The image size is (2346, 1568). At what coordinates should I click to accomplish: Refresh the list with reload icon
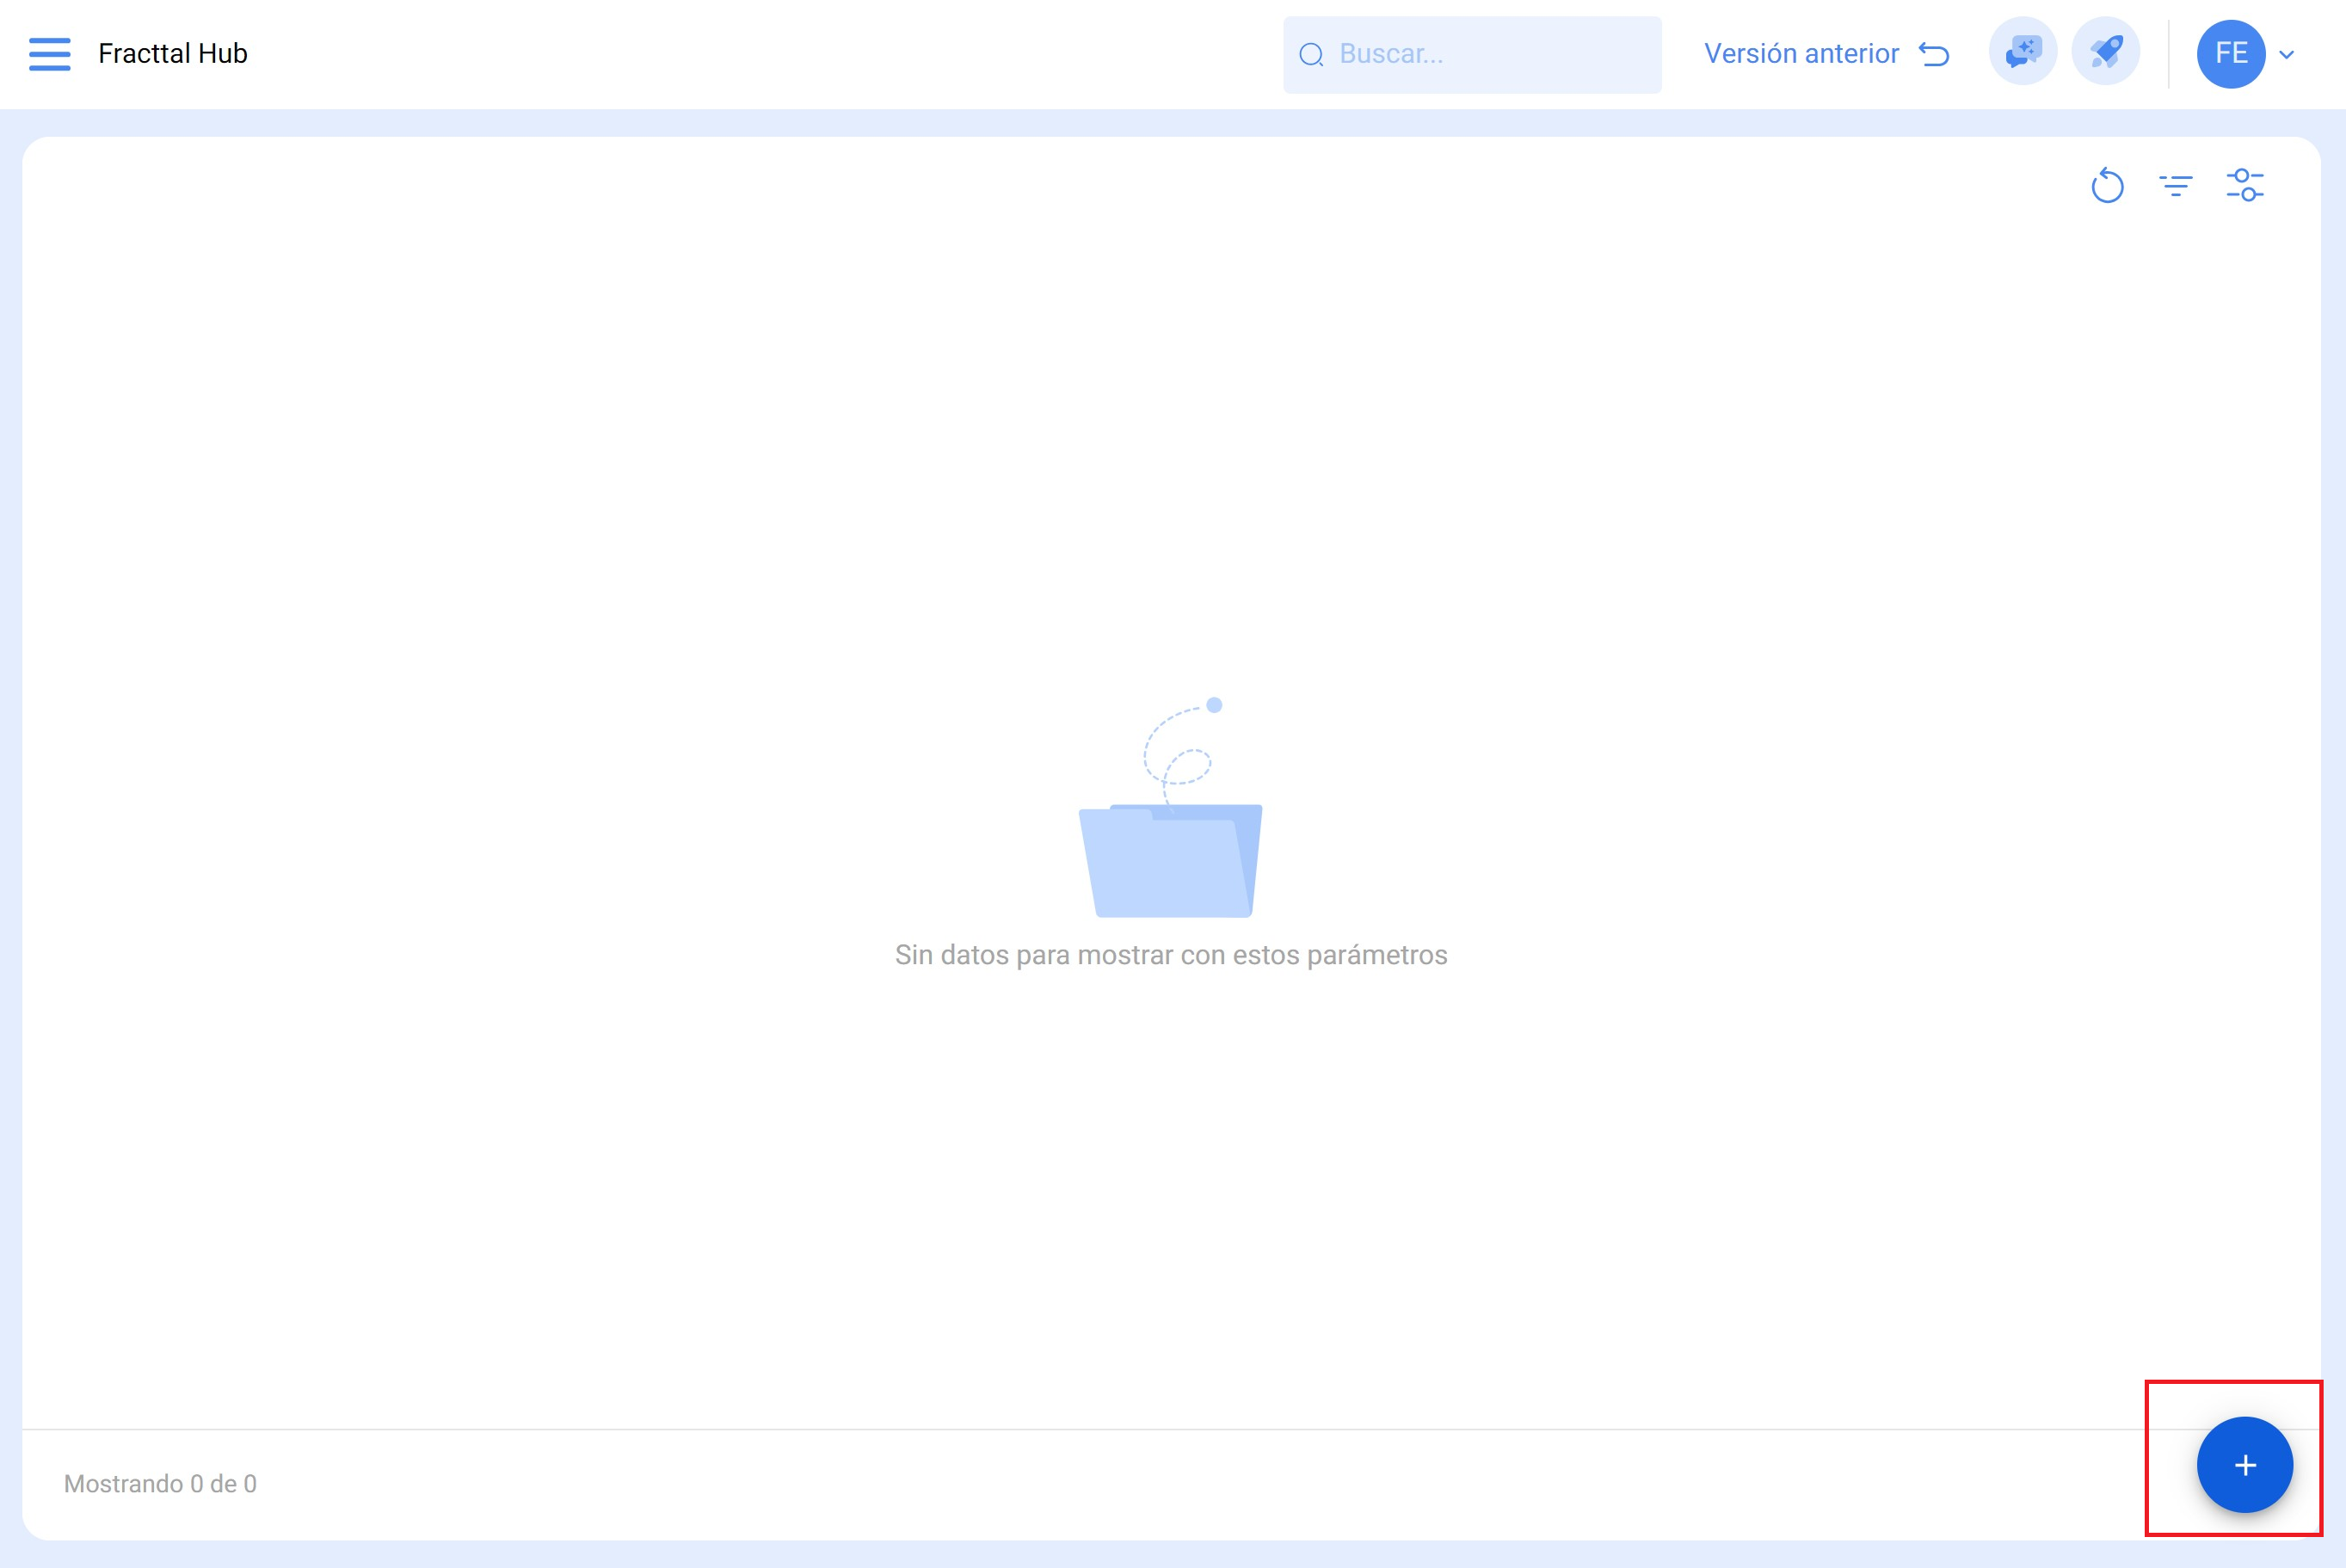[x=2107, y=185]
